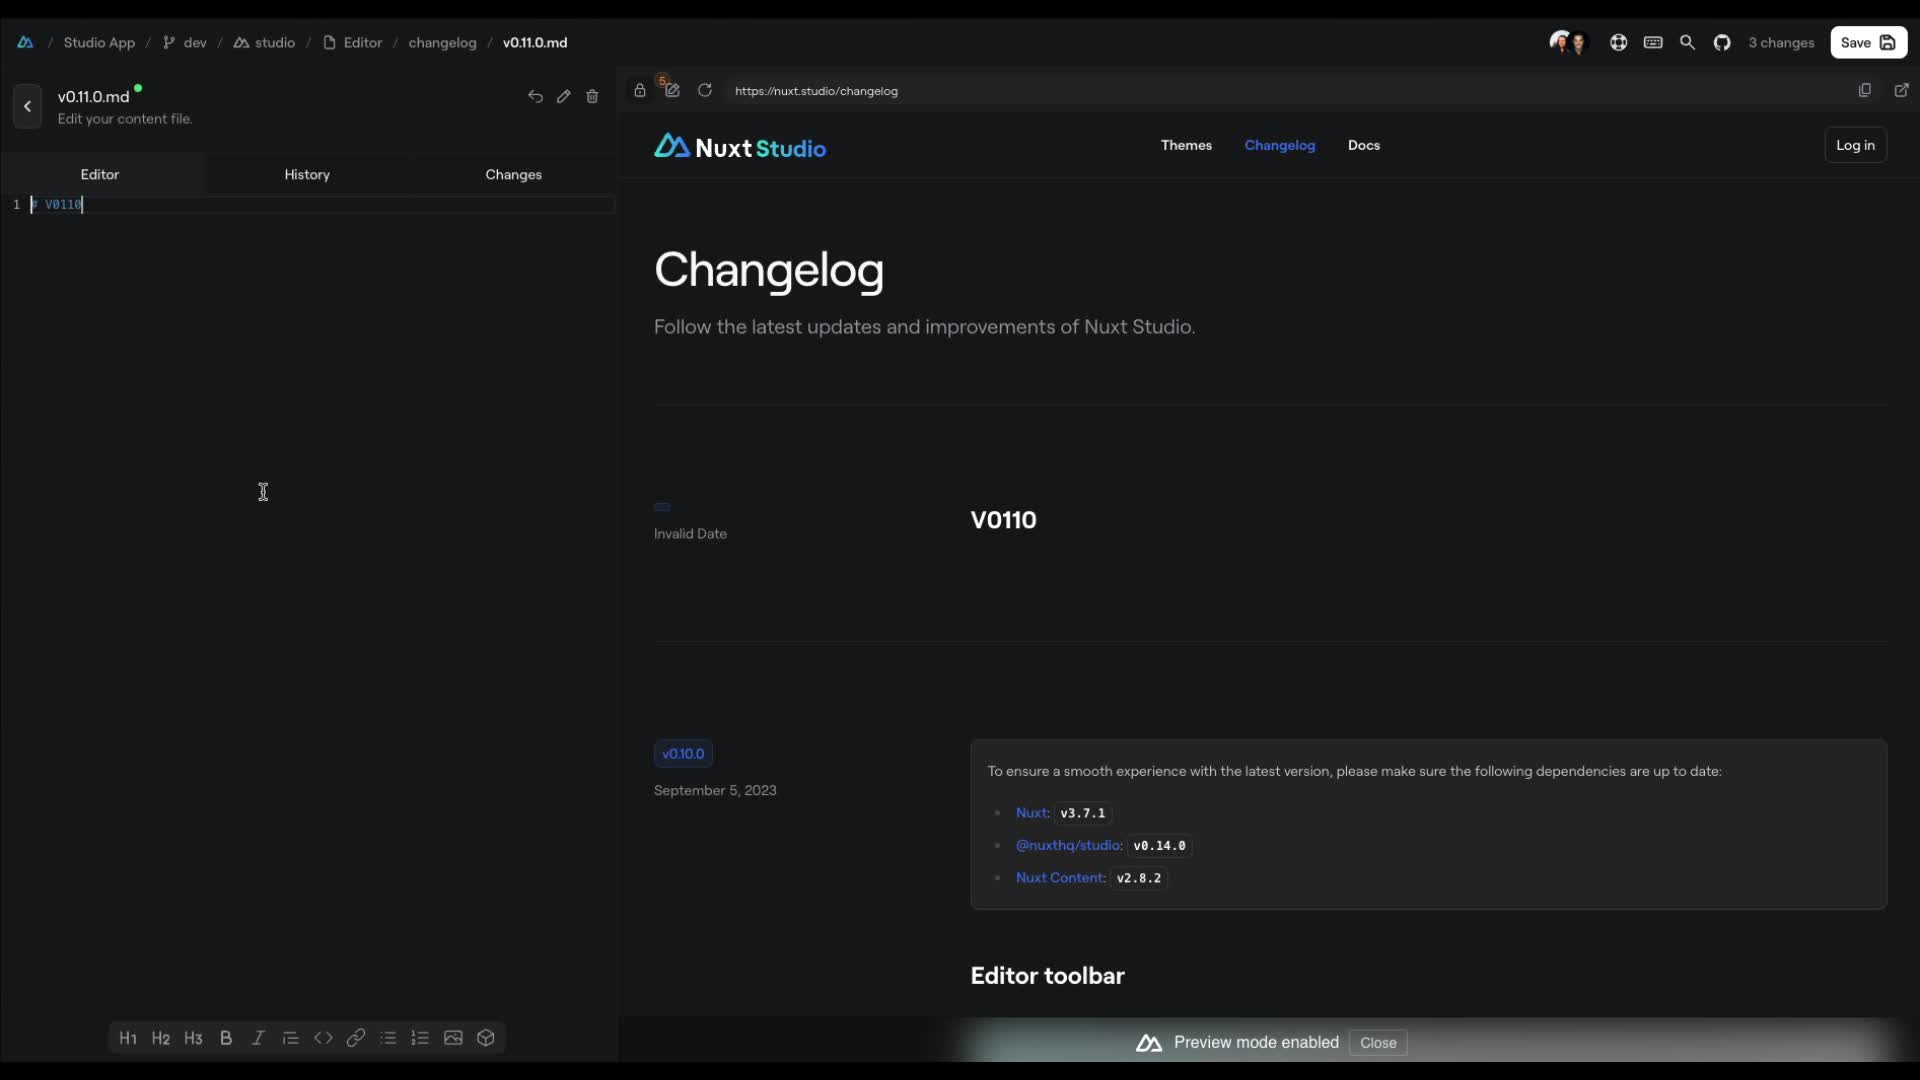Click the Editor toolbar heading

click(x=1047, y=976)
